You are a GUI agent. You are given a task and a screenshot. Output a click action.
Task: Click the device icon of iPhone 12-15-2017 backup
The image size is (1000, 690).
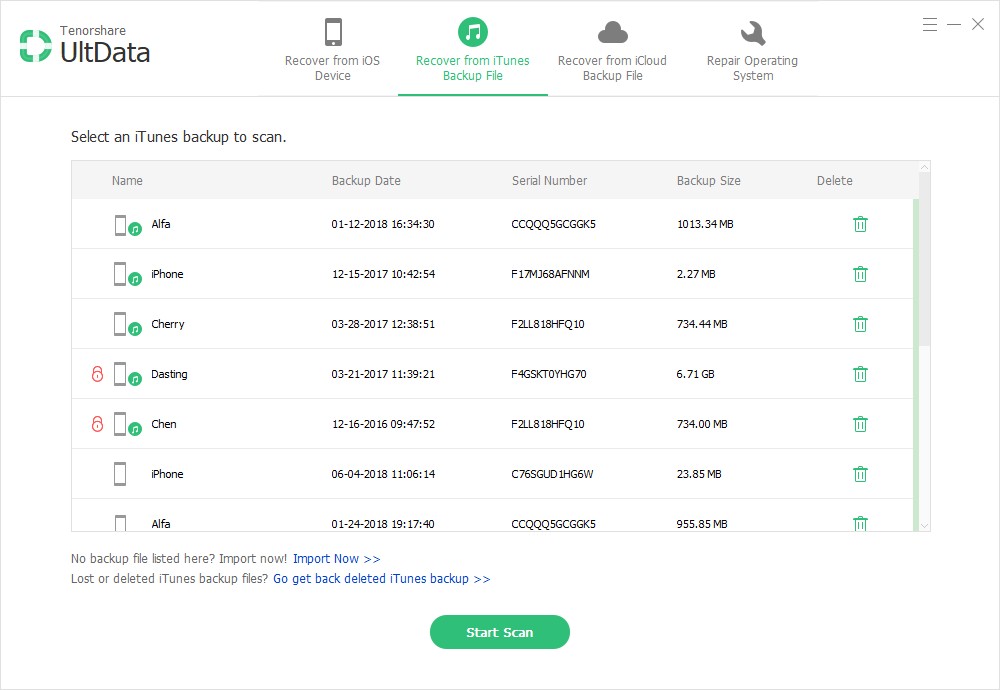[127, 275]
